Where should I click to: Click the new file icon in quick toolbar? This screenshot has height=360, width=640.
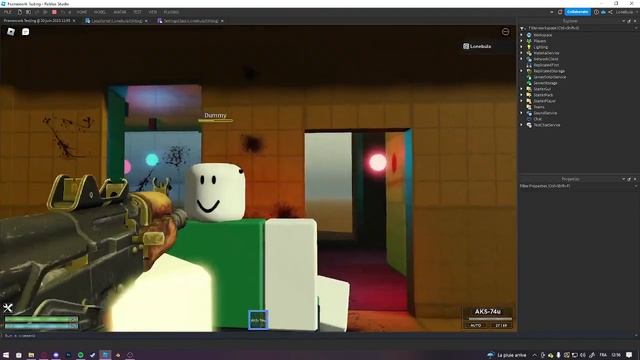[20, 12]
